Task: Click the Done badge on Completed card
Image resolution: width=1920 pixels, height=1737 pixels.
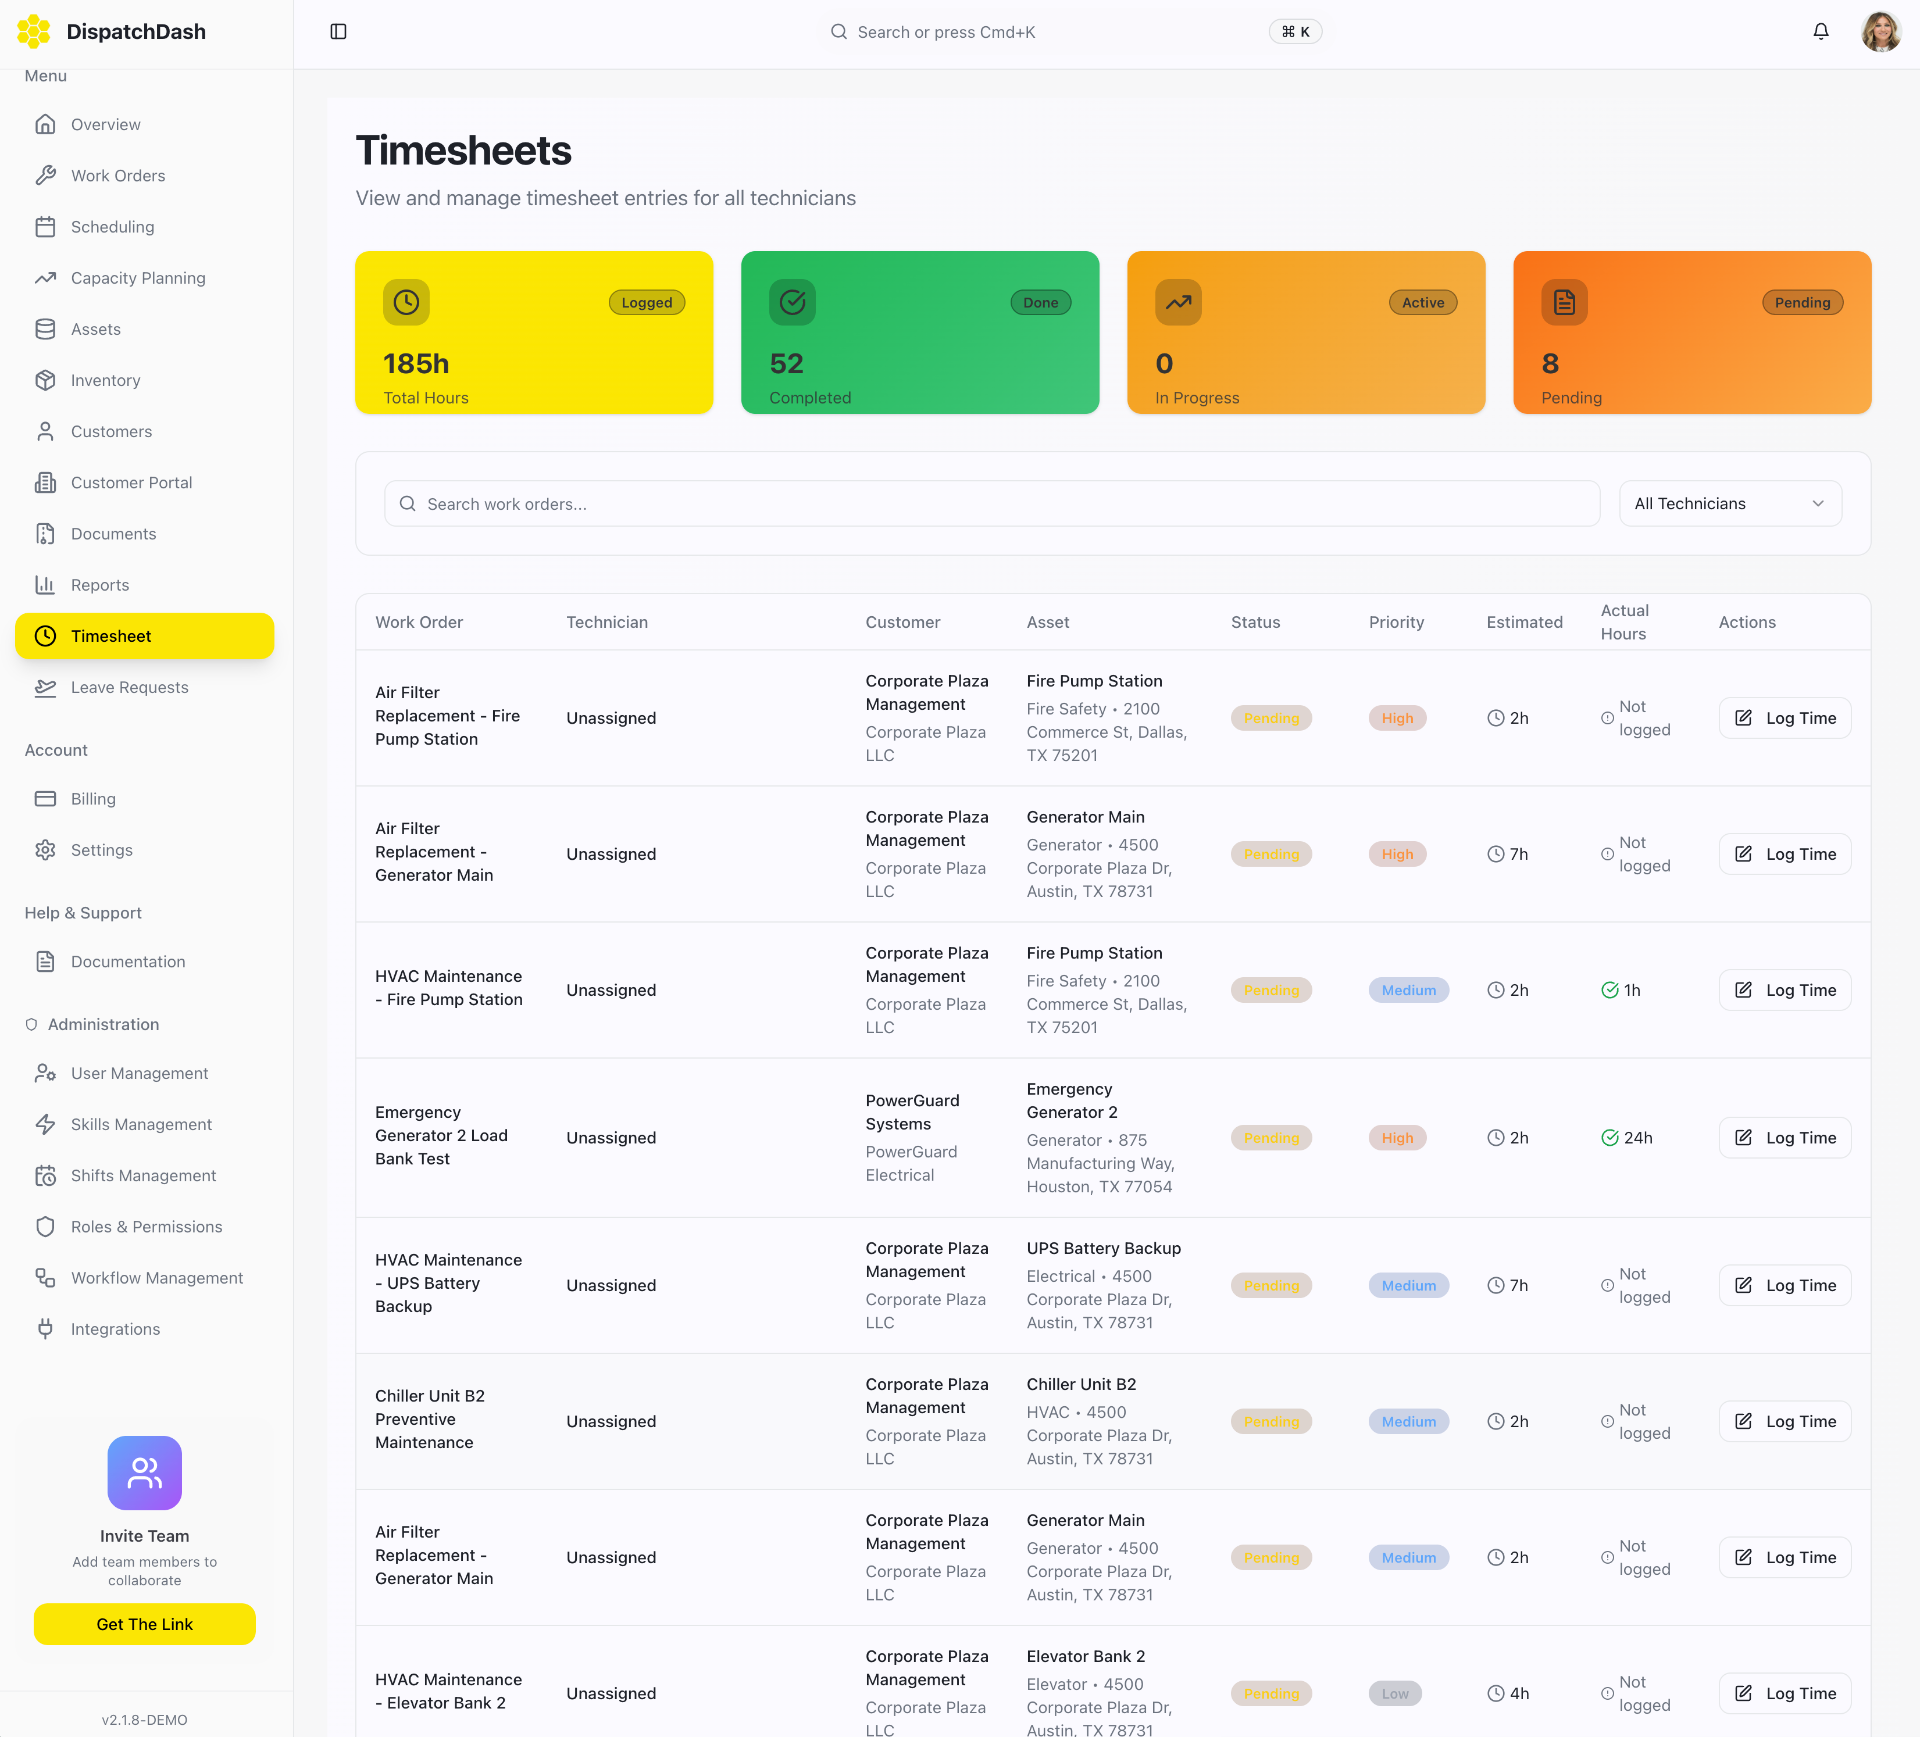Action: tap(1040, 302)
